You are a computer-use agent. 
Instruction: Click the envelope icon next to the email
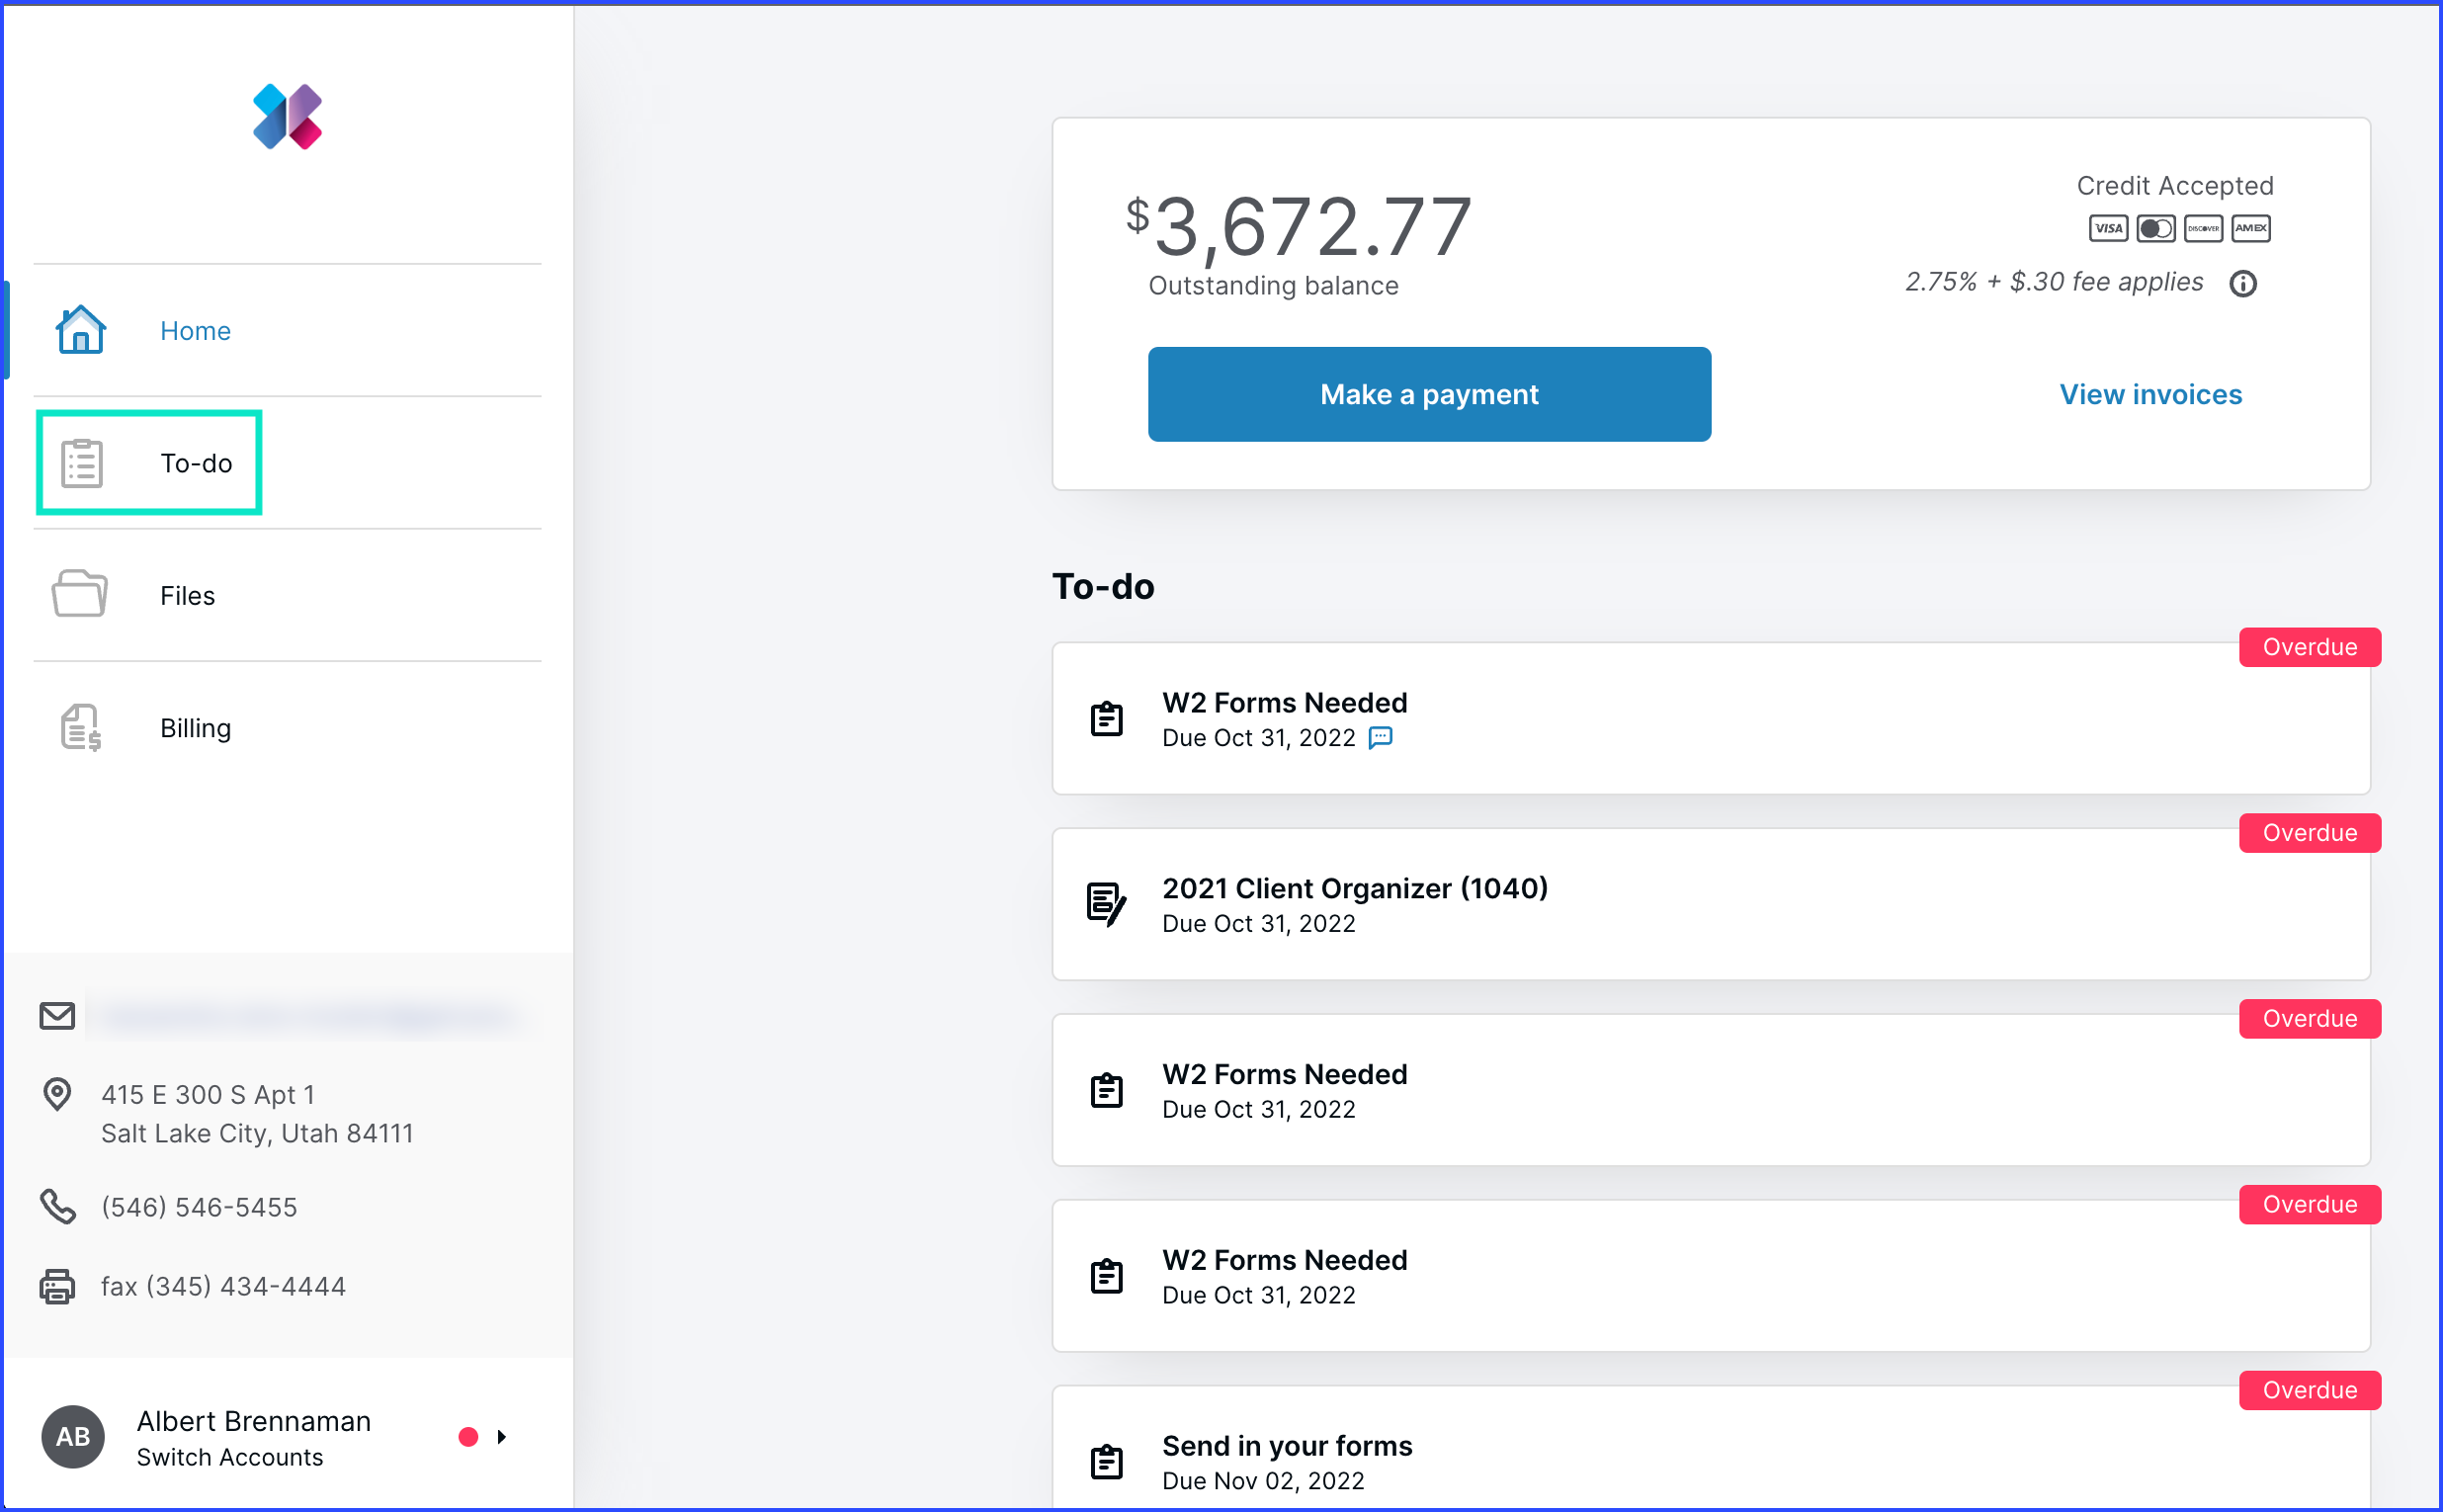click(57, 1015)
